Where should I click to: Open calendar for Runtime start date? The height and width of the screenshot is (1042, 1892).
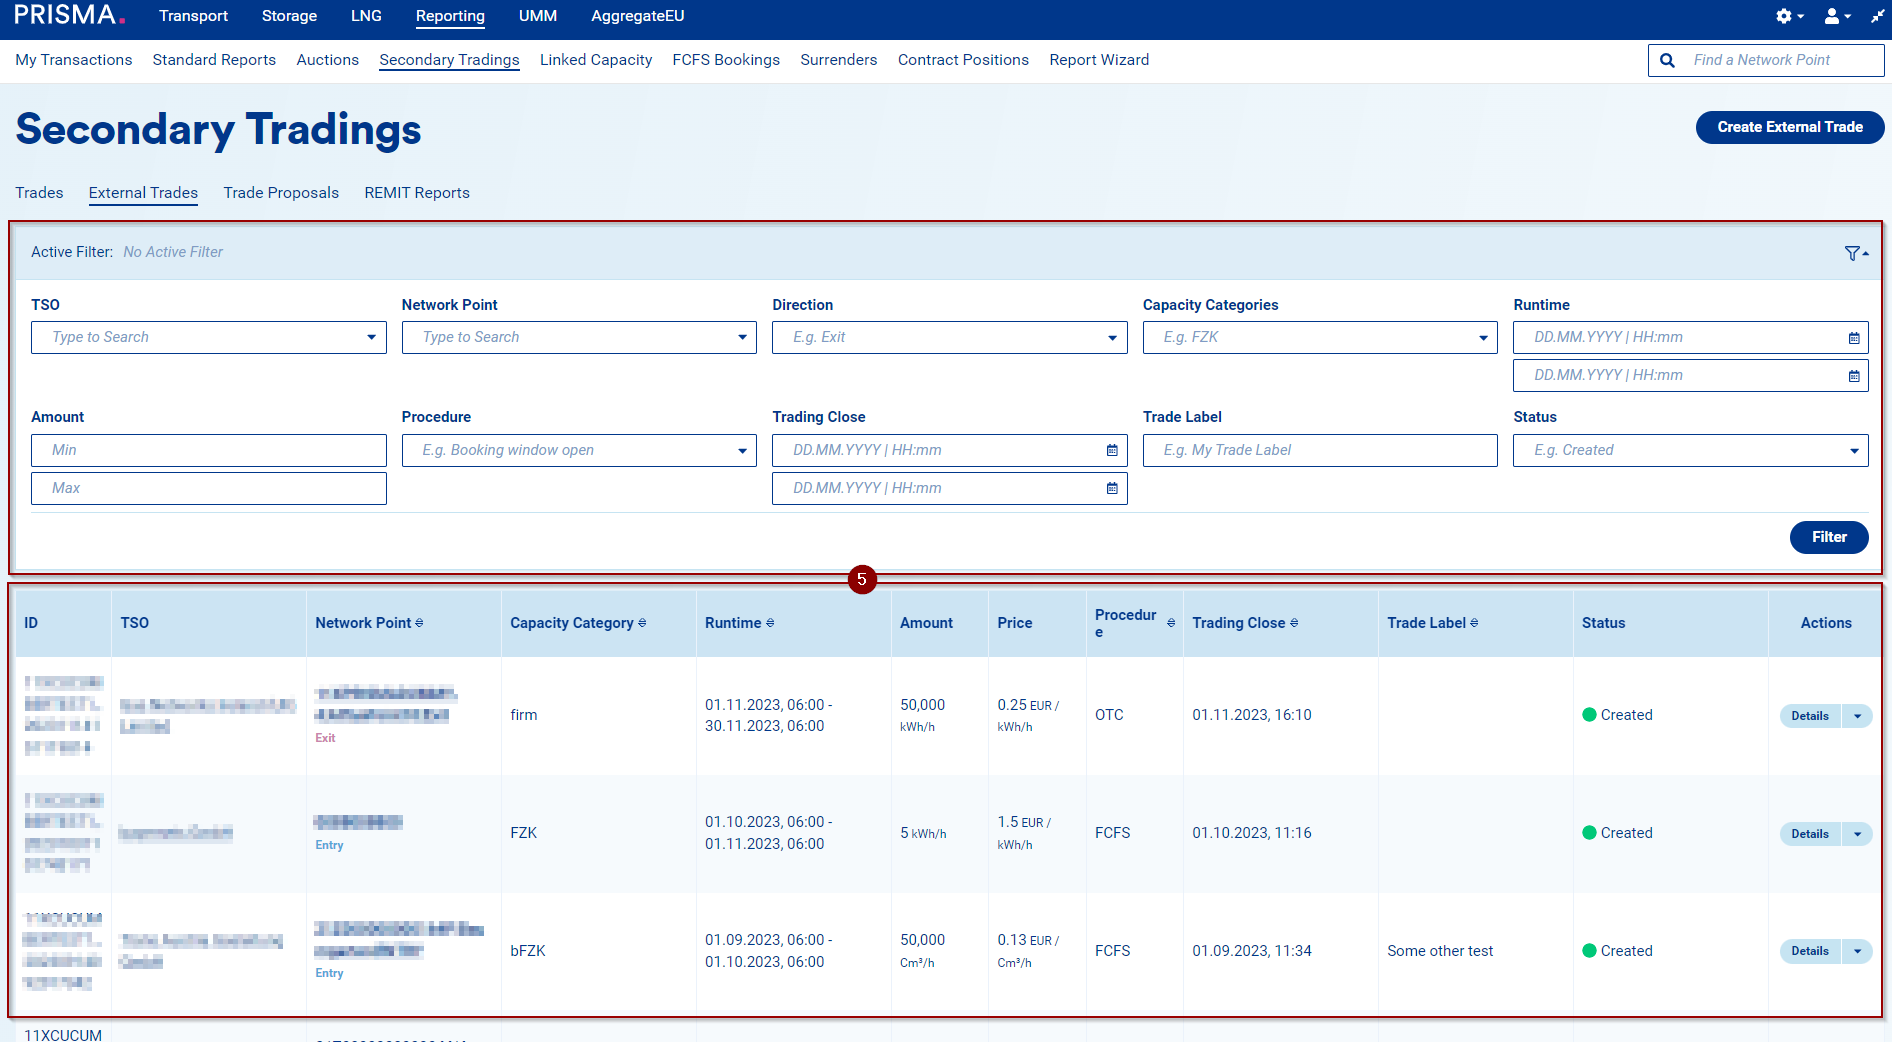click(1853, 338)
